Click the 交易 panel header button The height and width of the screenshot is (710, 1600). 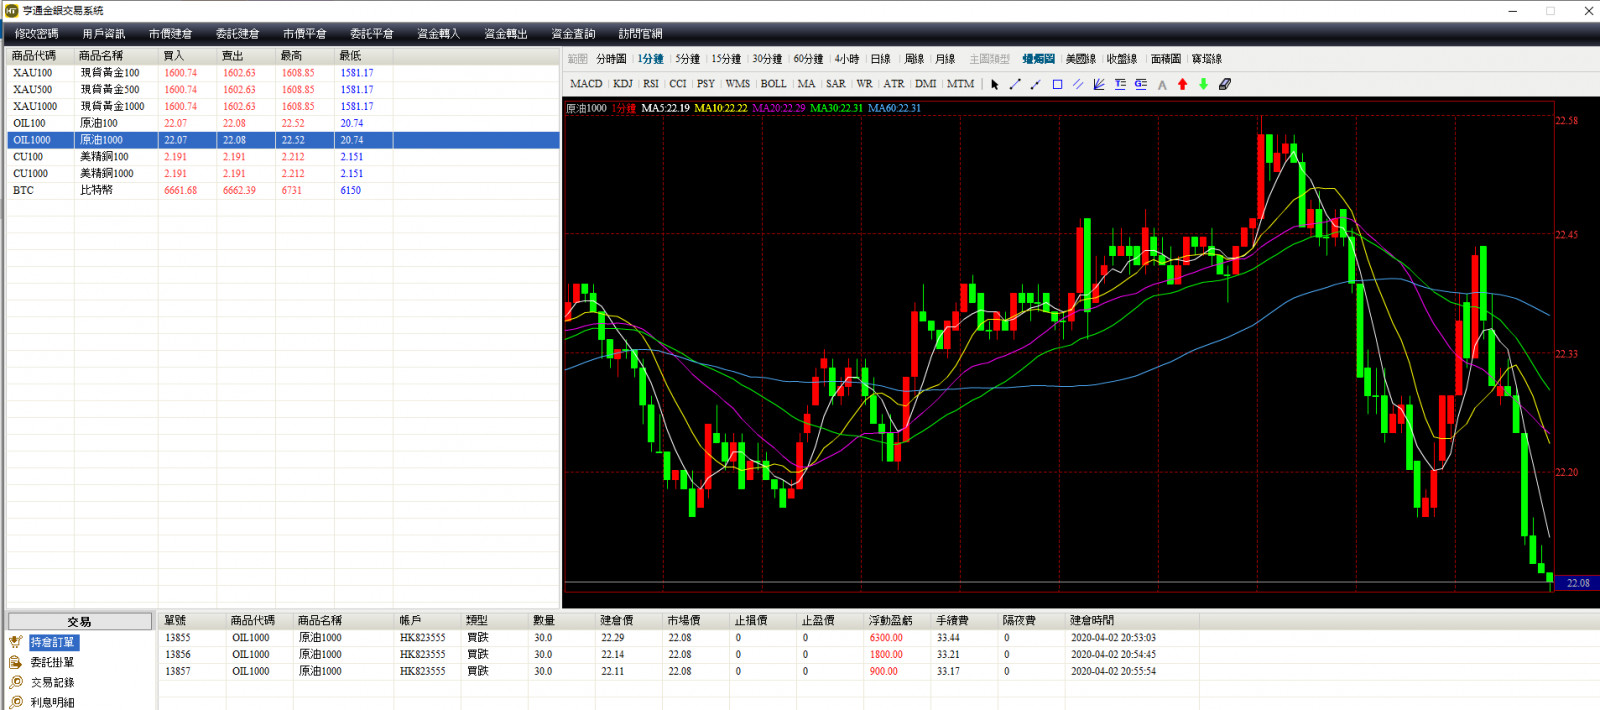point(80,622)
